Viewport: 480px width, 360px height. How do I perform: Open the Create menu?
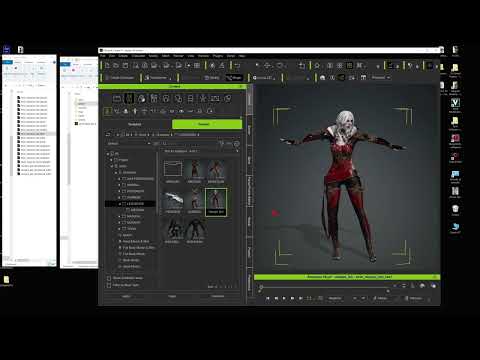click(x=123, y=56)
